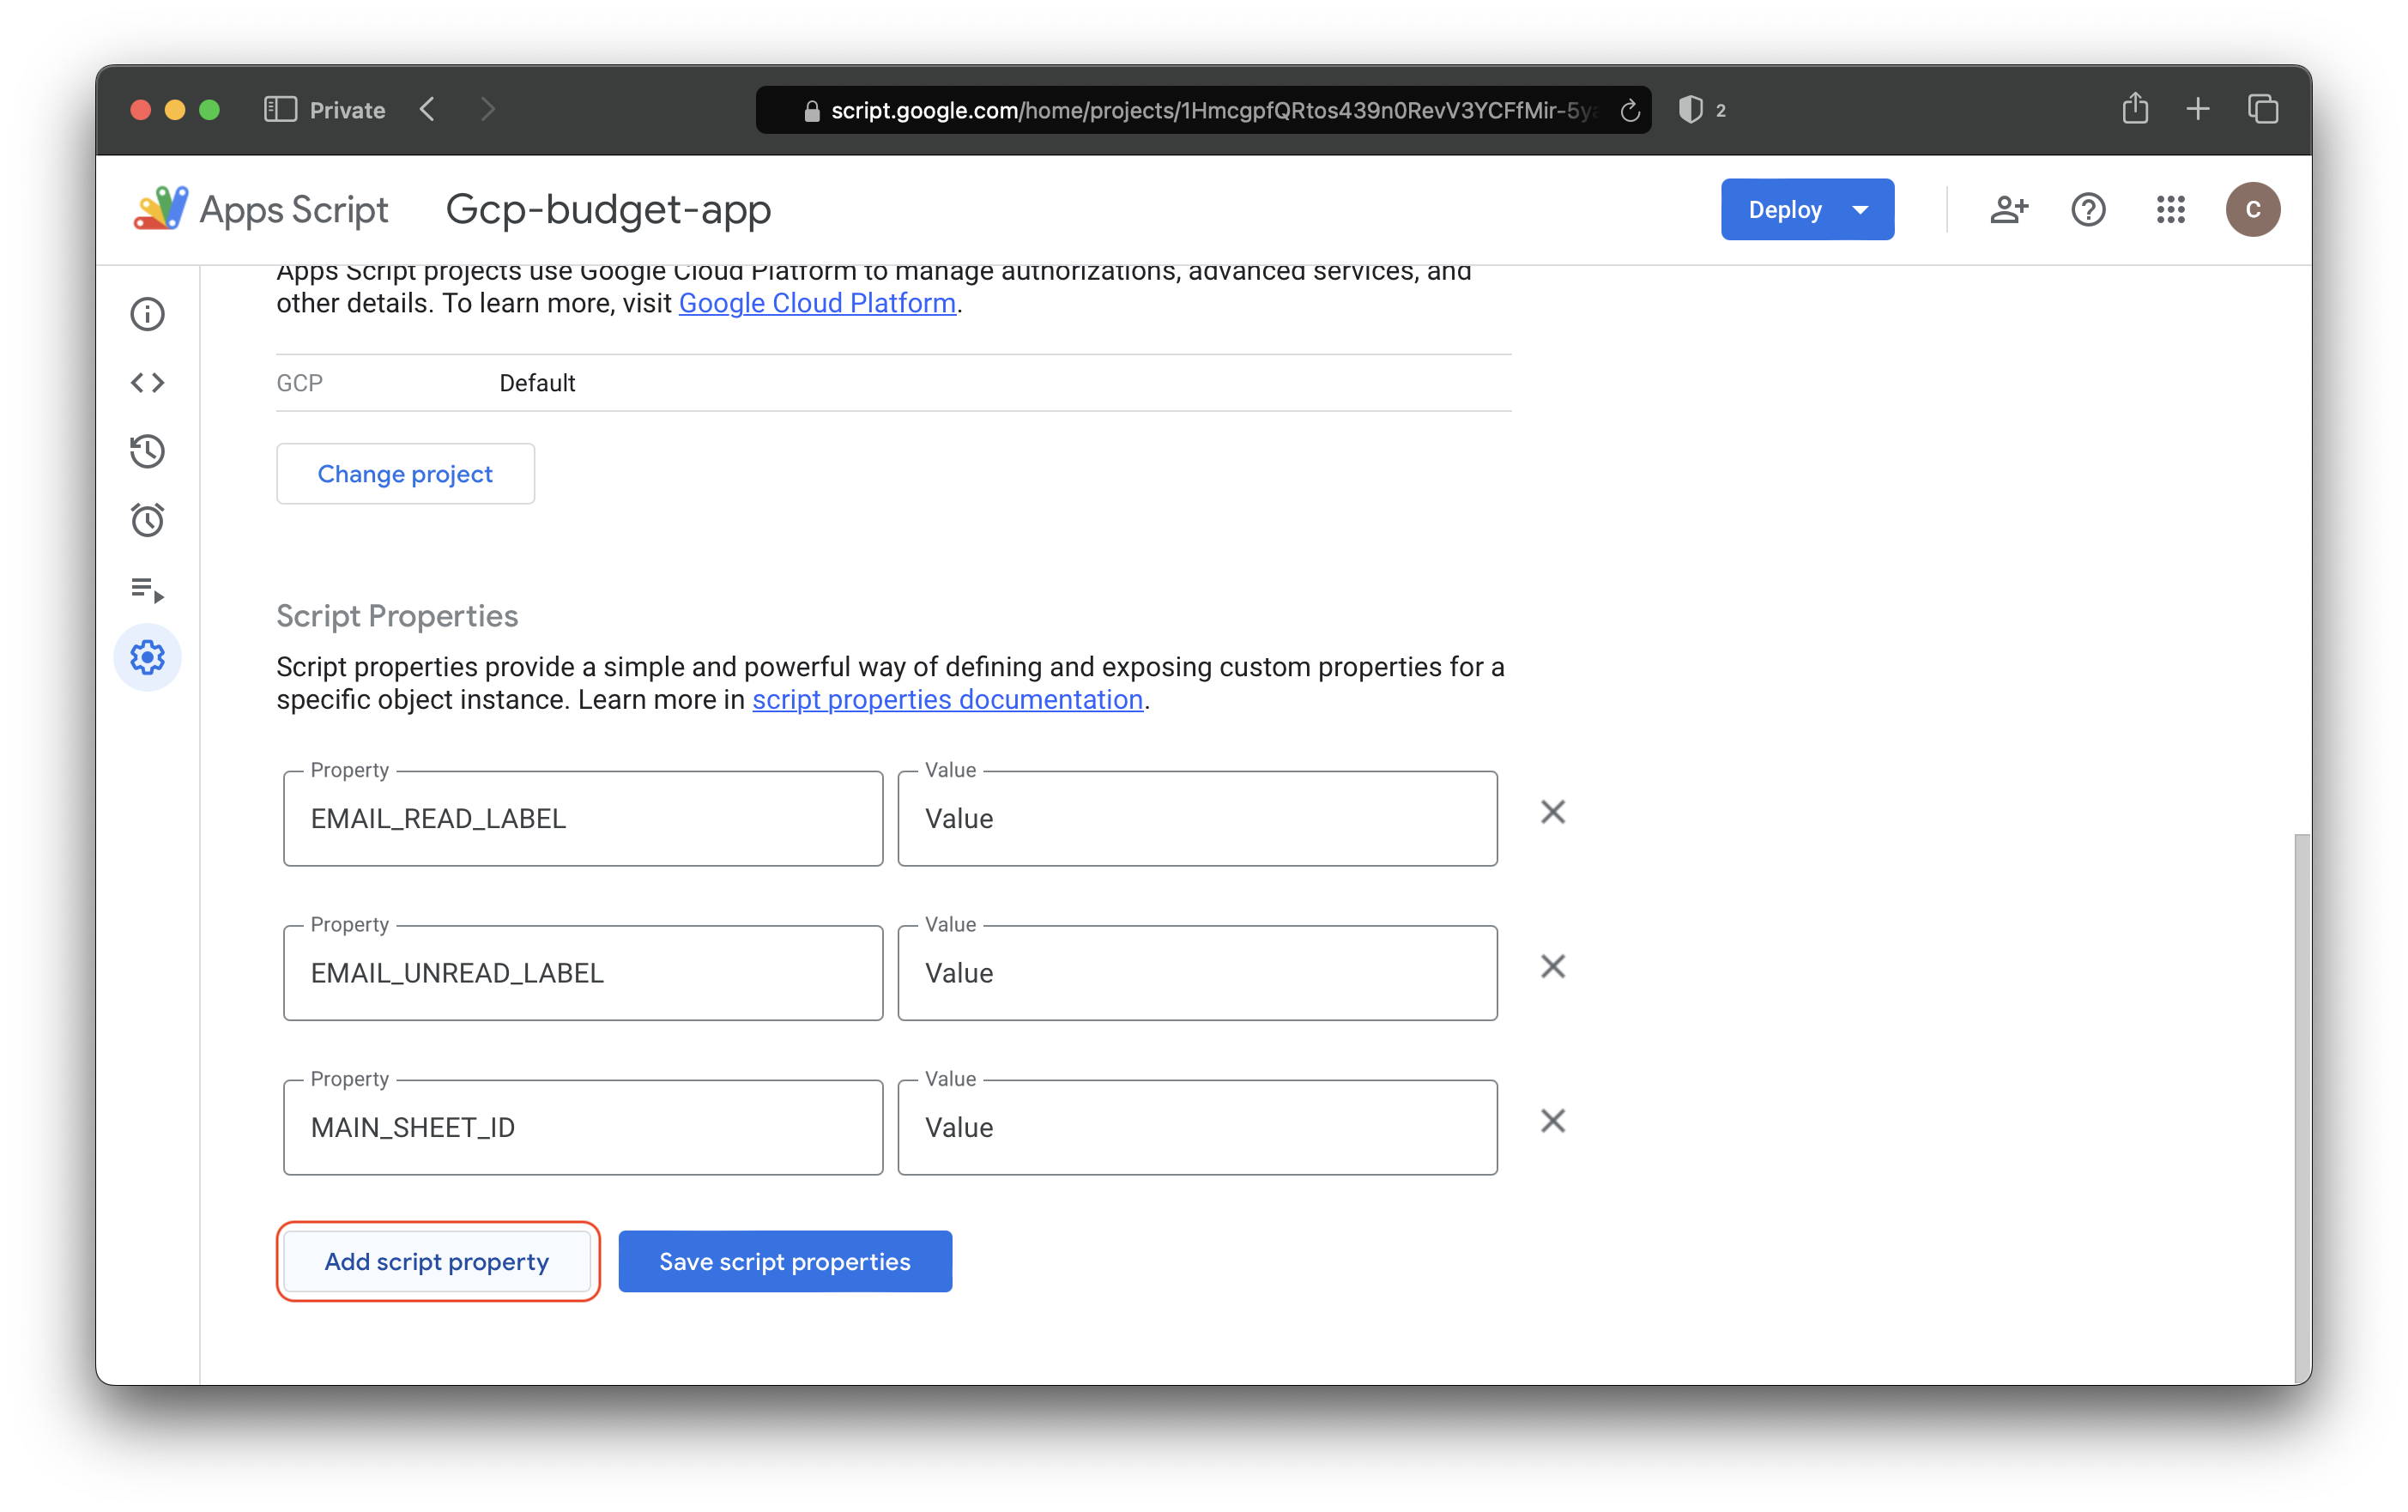Open the Google apps grid

pos(2170,210)
